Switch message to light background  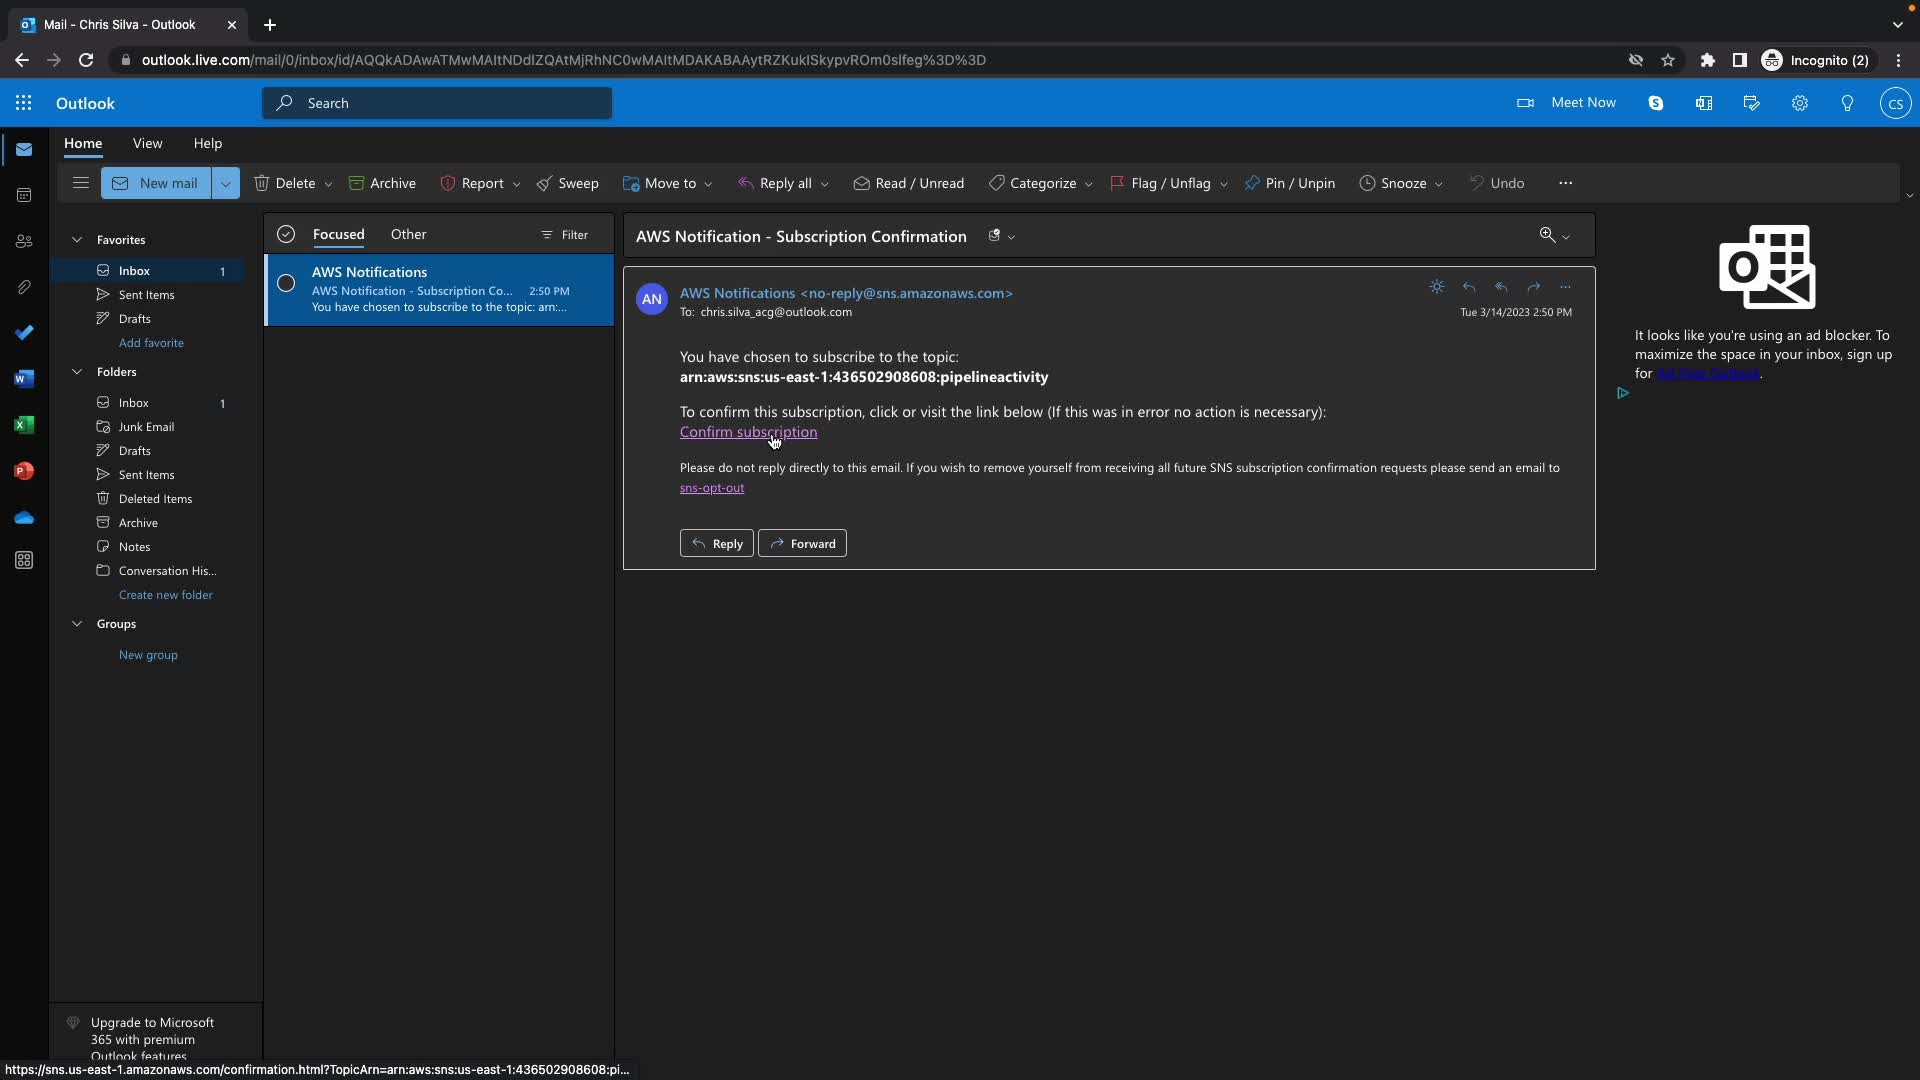1437,287
